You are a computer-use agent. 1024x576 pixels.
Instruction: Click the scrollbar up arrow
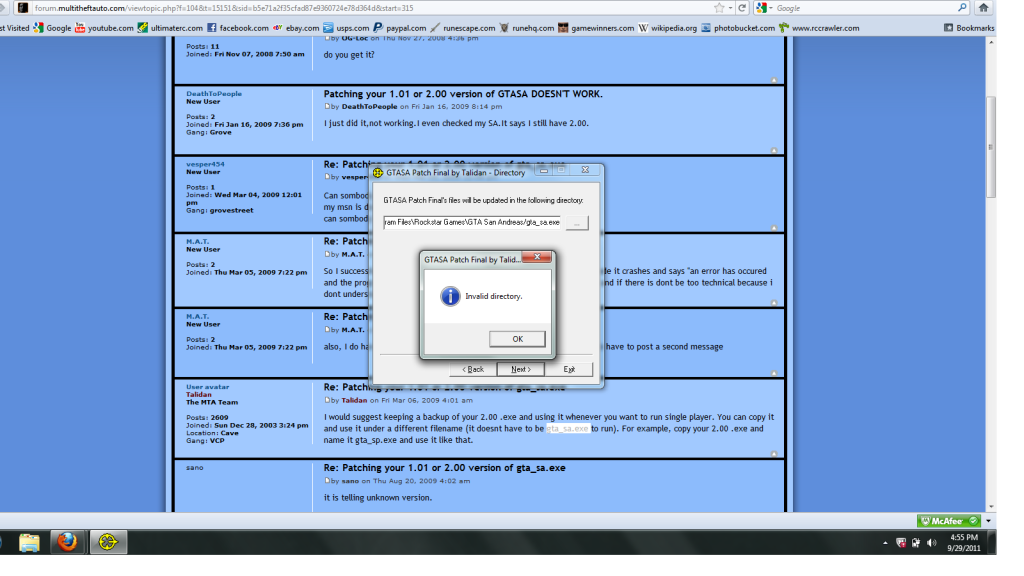point(991,42)
